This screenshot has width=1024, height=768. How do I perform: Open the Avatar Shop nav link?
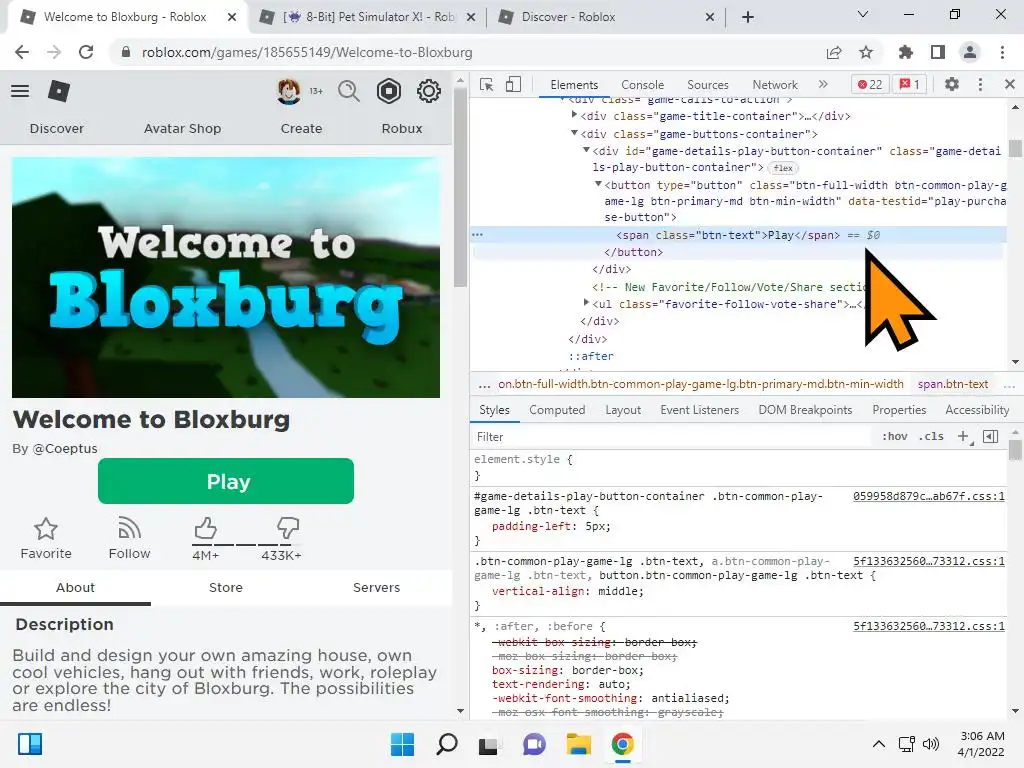click(x=182, y=129)
